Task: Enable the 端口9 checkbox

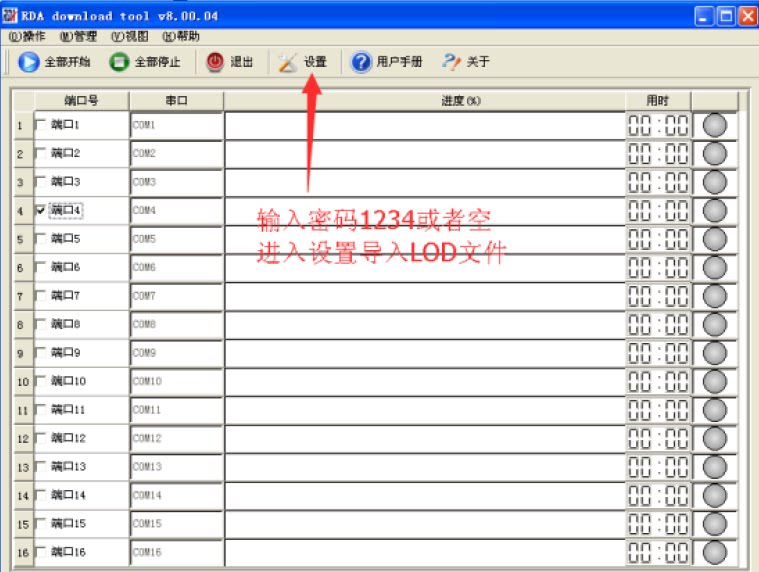Action: [x=41, y=353]
